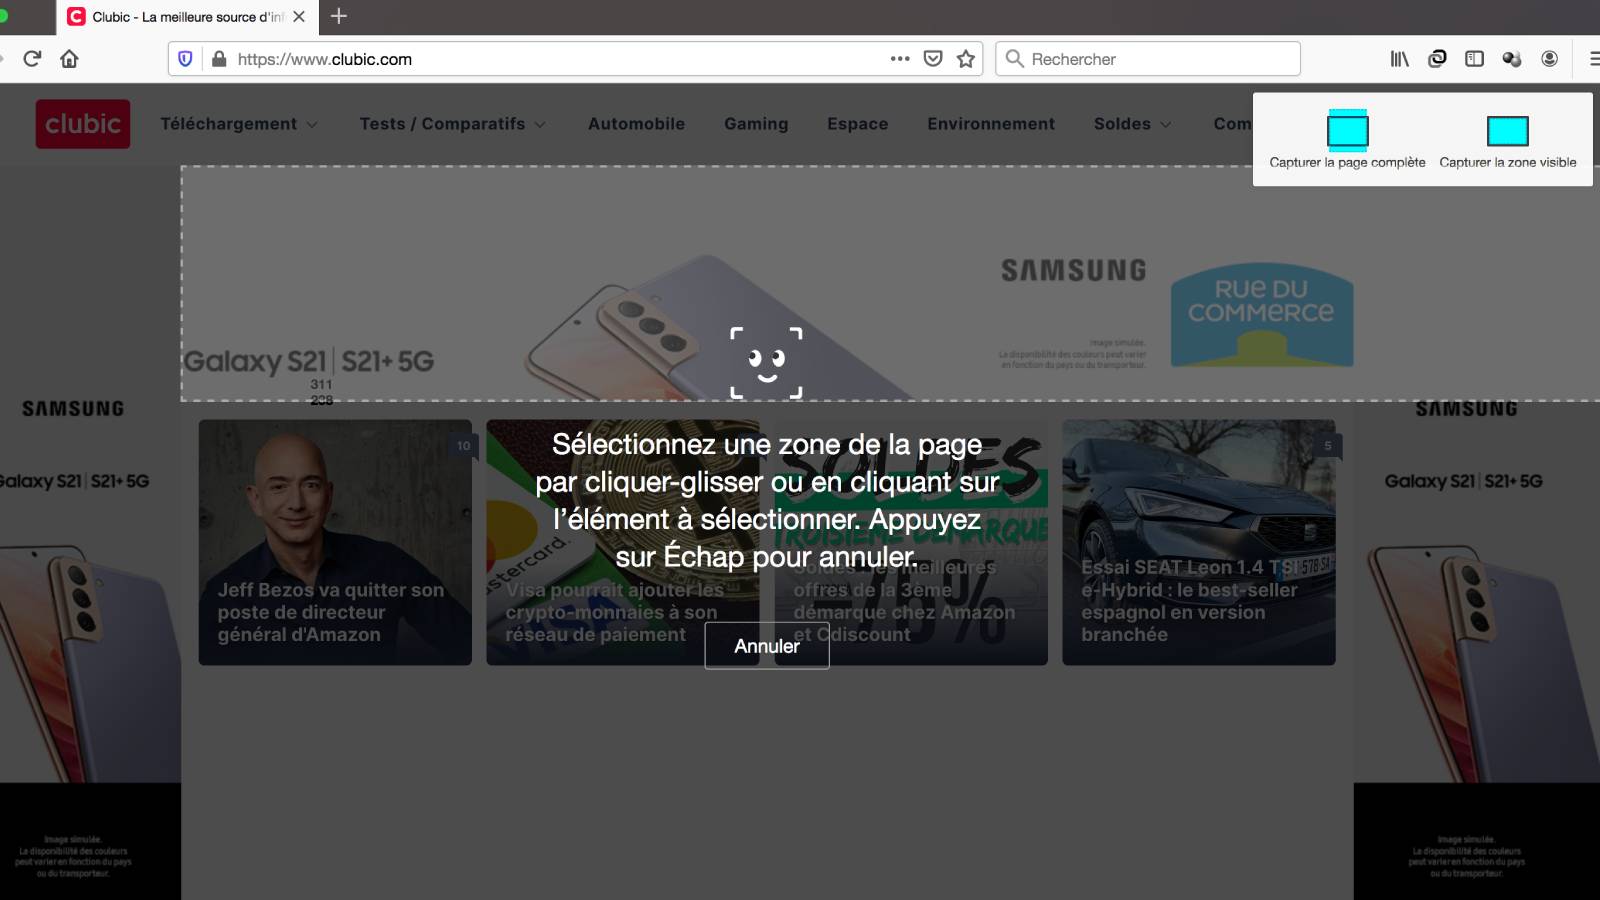Open tracking protection shield icon

[x=185, y=59]
